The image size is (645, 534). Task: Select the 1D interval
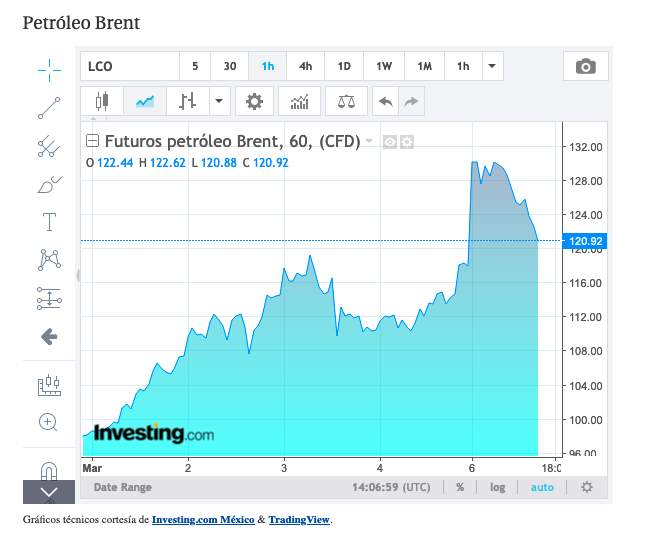click(344, 67)
